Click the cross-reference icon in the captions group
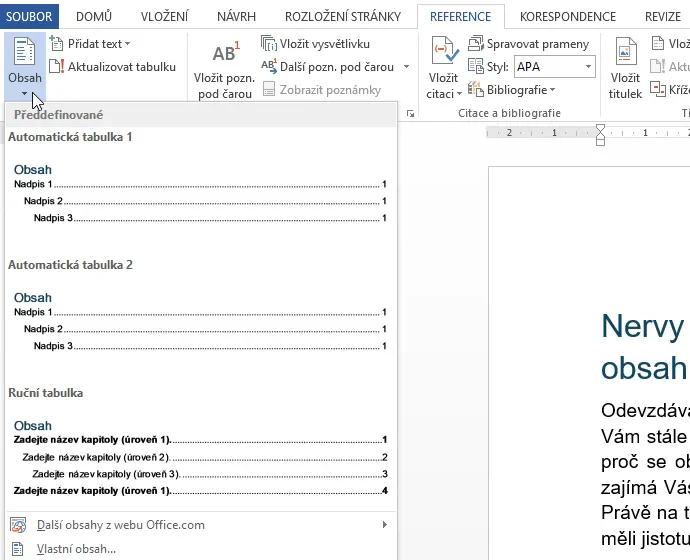Viewport: 690px width, 560px height. [658, 90]
